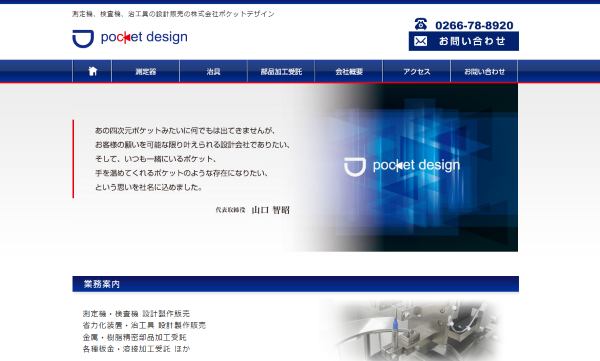Go to the 会社概要 page
This screenshot has height=361, width=600.
(349, 72)
